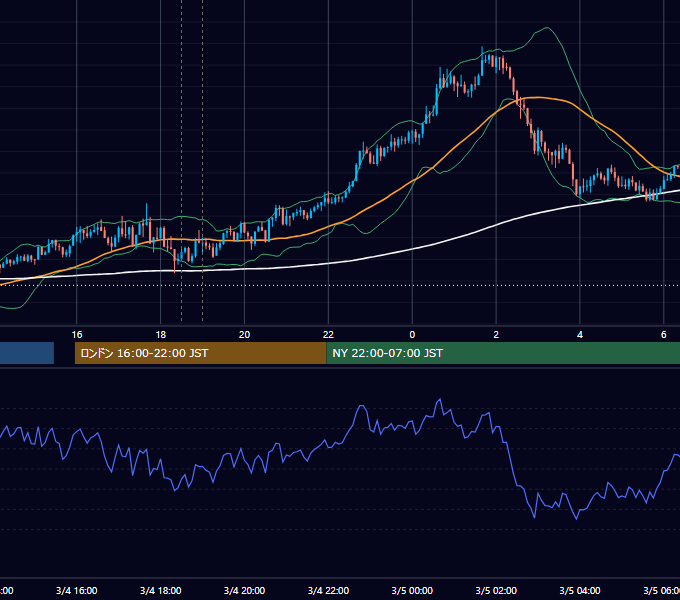The image size is (680, 600).
Task: Click the 4 hour label on upper axis
Action: point(580,335)
